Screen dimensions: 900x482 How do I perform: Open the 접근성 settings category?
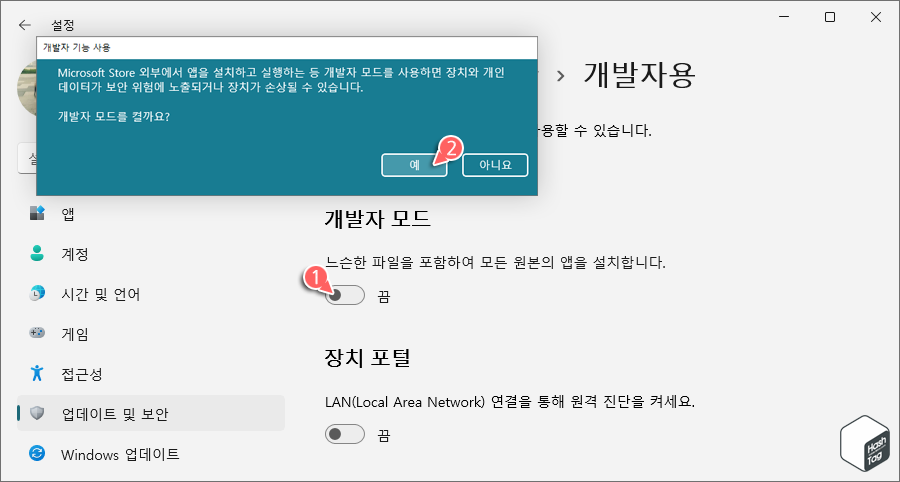pyautogui.click(x=151, y=374)
